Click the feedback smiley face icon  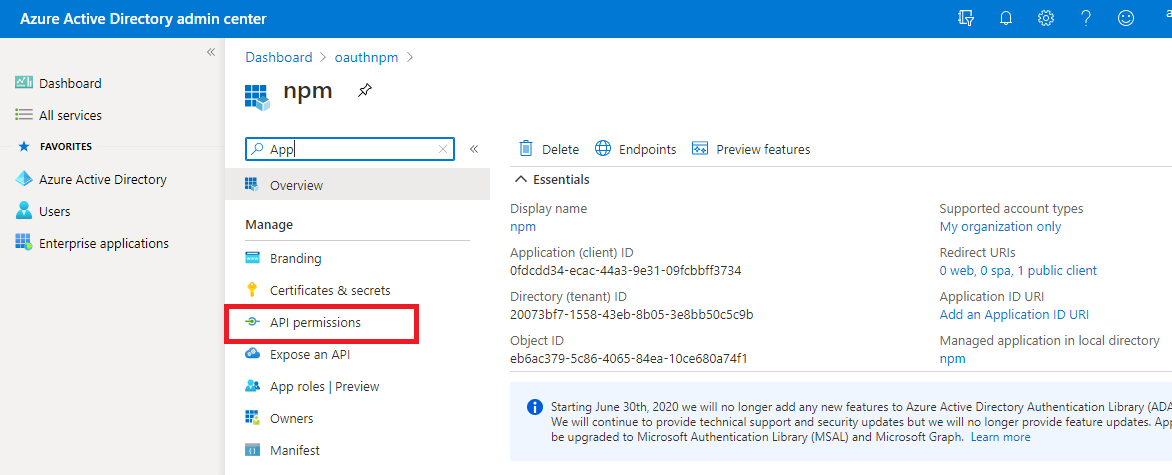[1126, 19]
